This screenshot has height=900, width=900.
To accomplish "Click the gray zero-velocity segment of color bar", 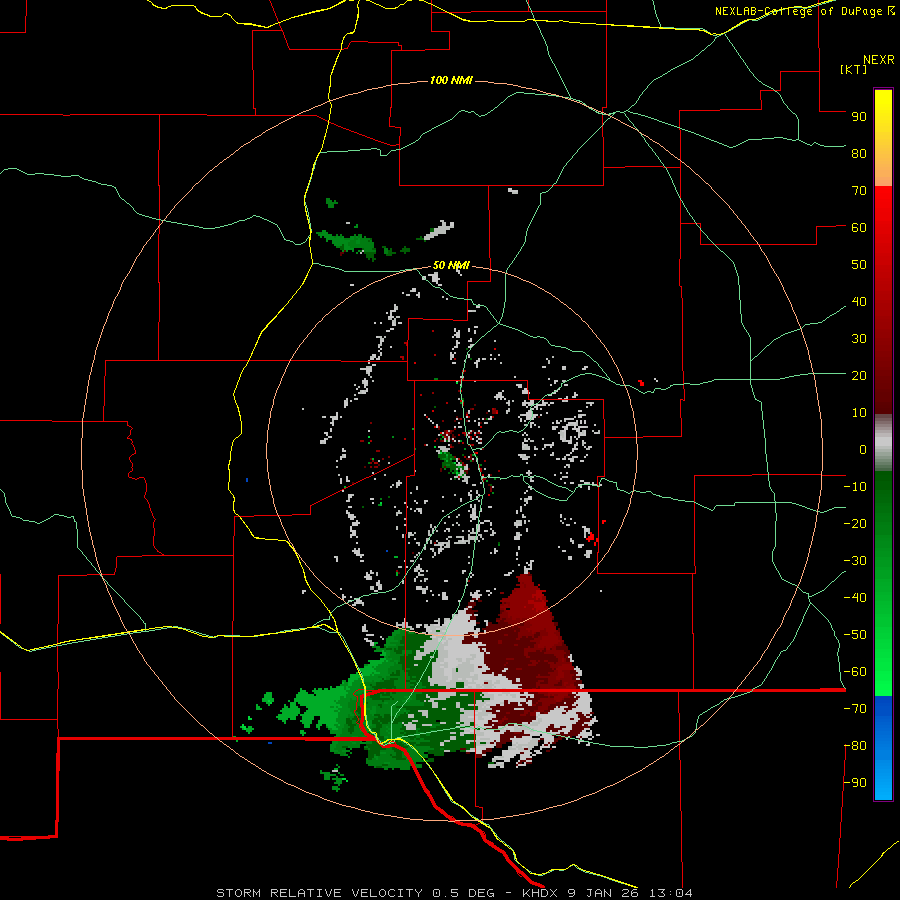I will click(x=883, y=443).
